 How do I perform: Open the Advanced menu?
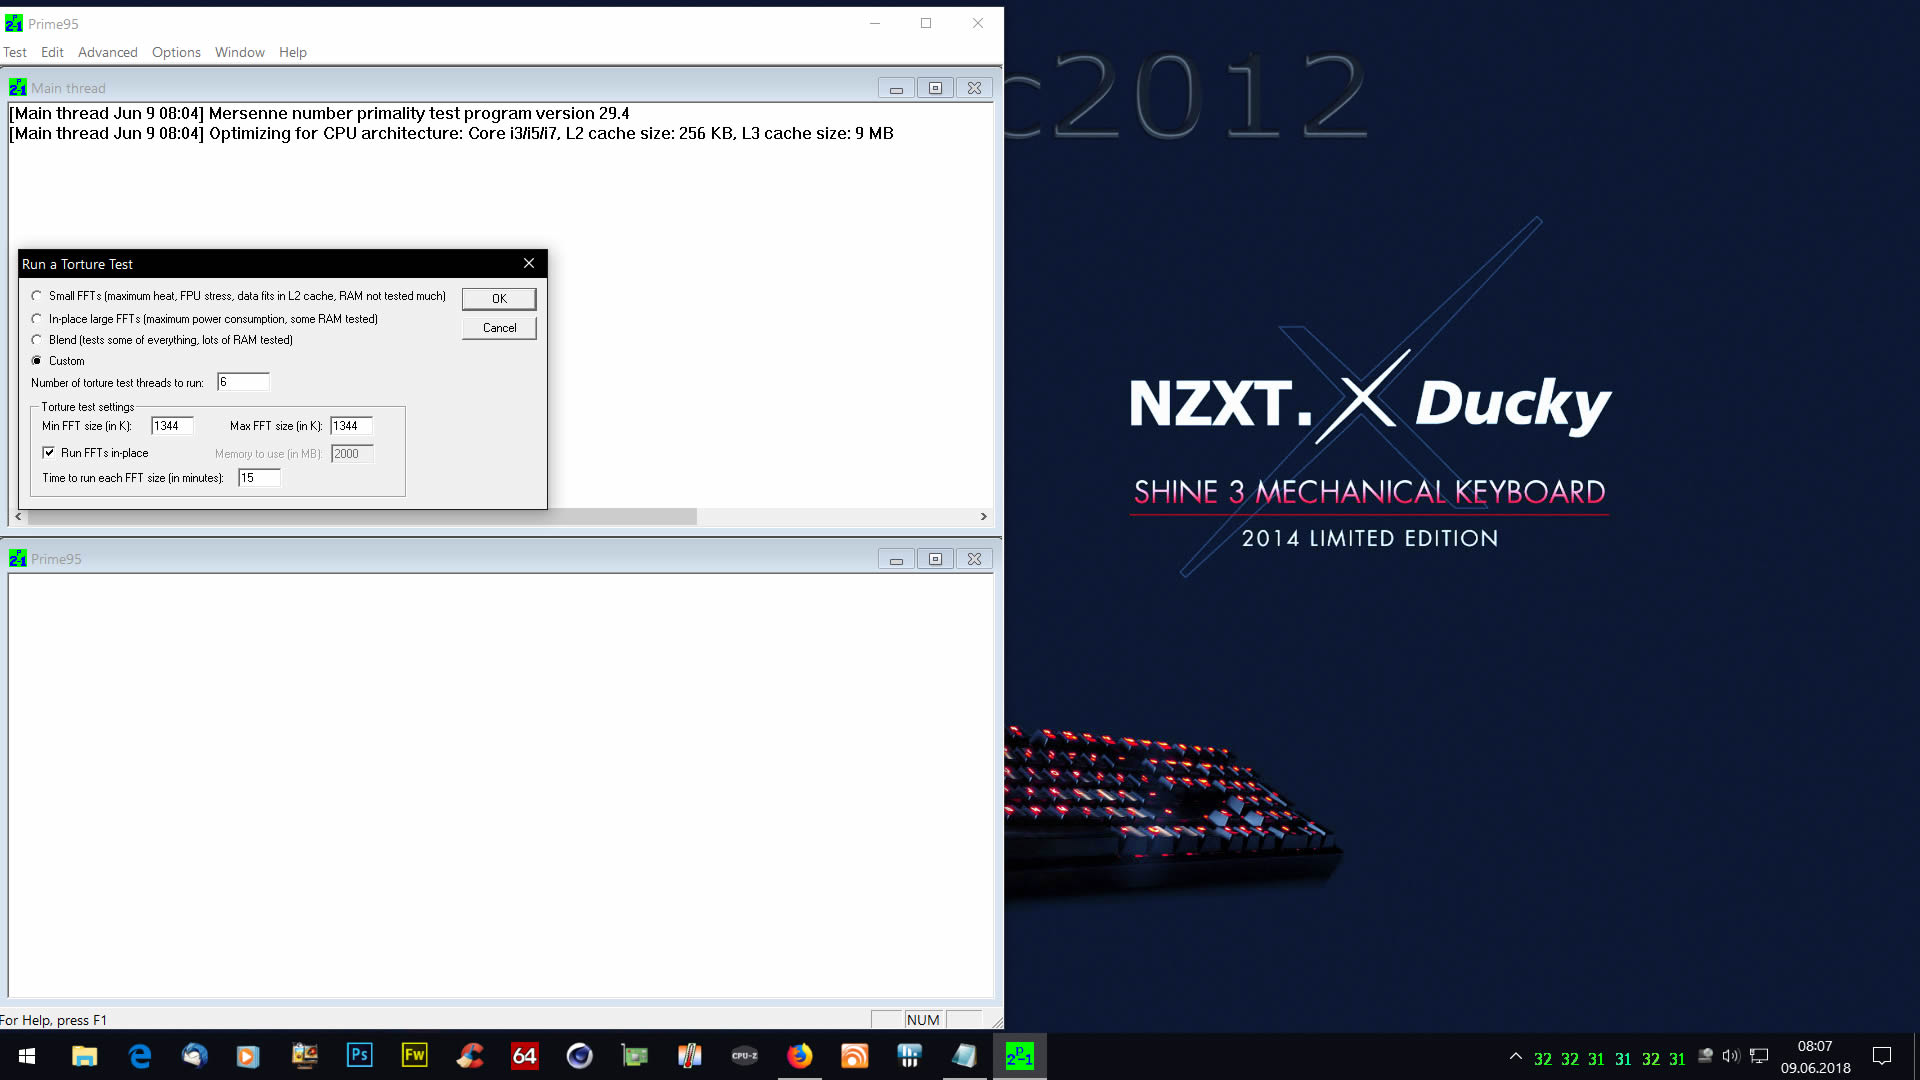click(107, 52)
